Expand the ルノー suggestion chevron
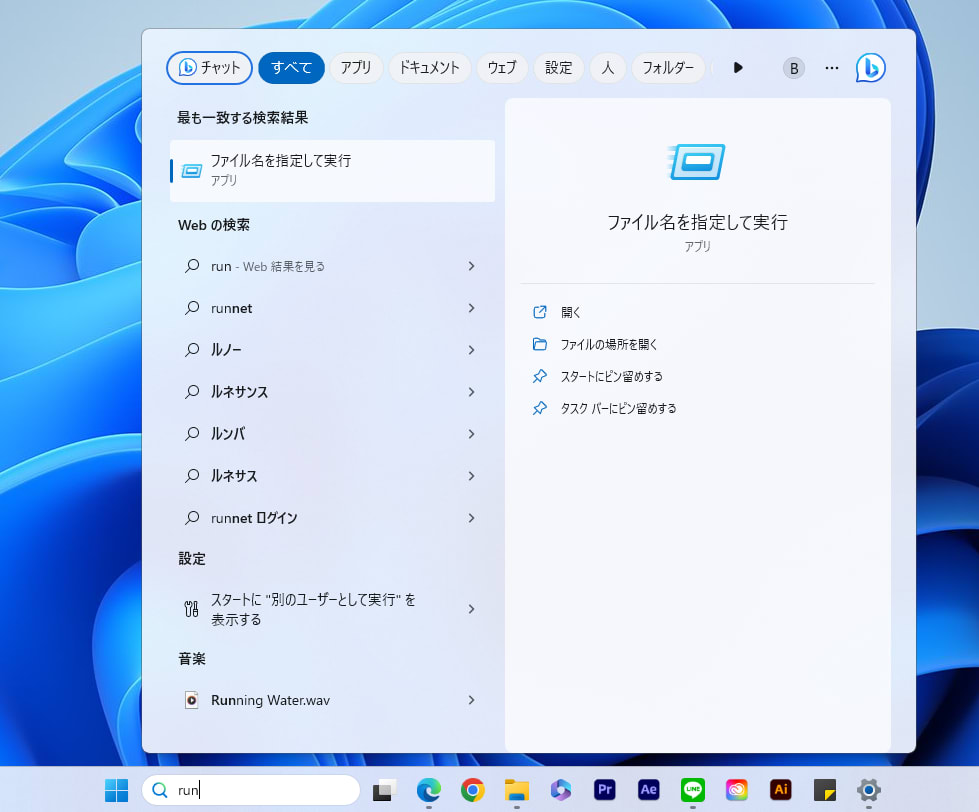979x812 pixels. 471,350
